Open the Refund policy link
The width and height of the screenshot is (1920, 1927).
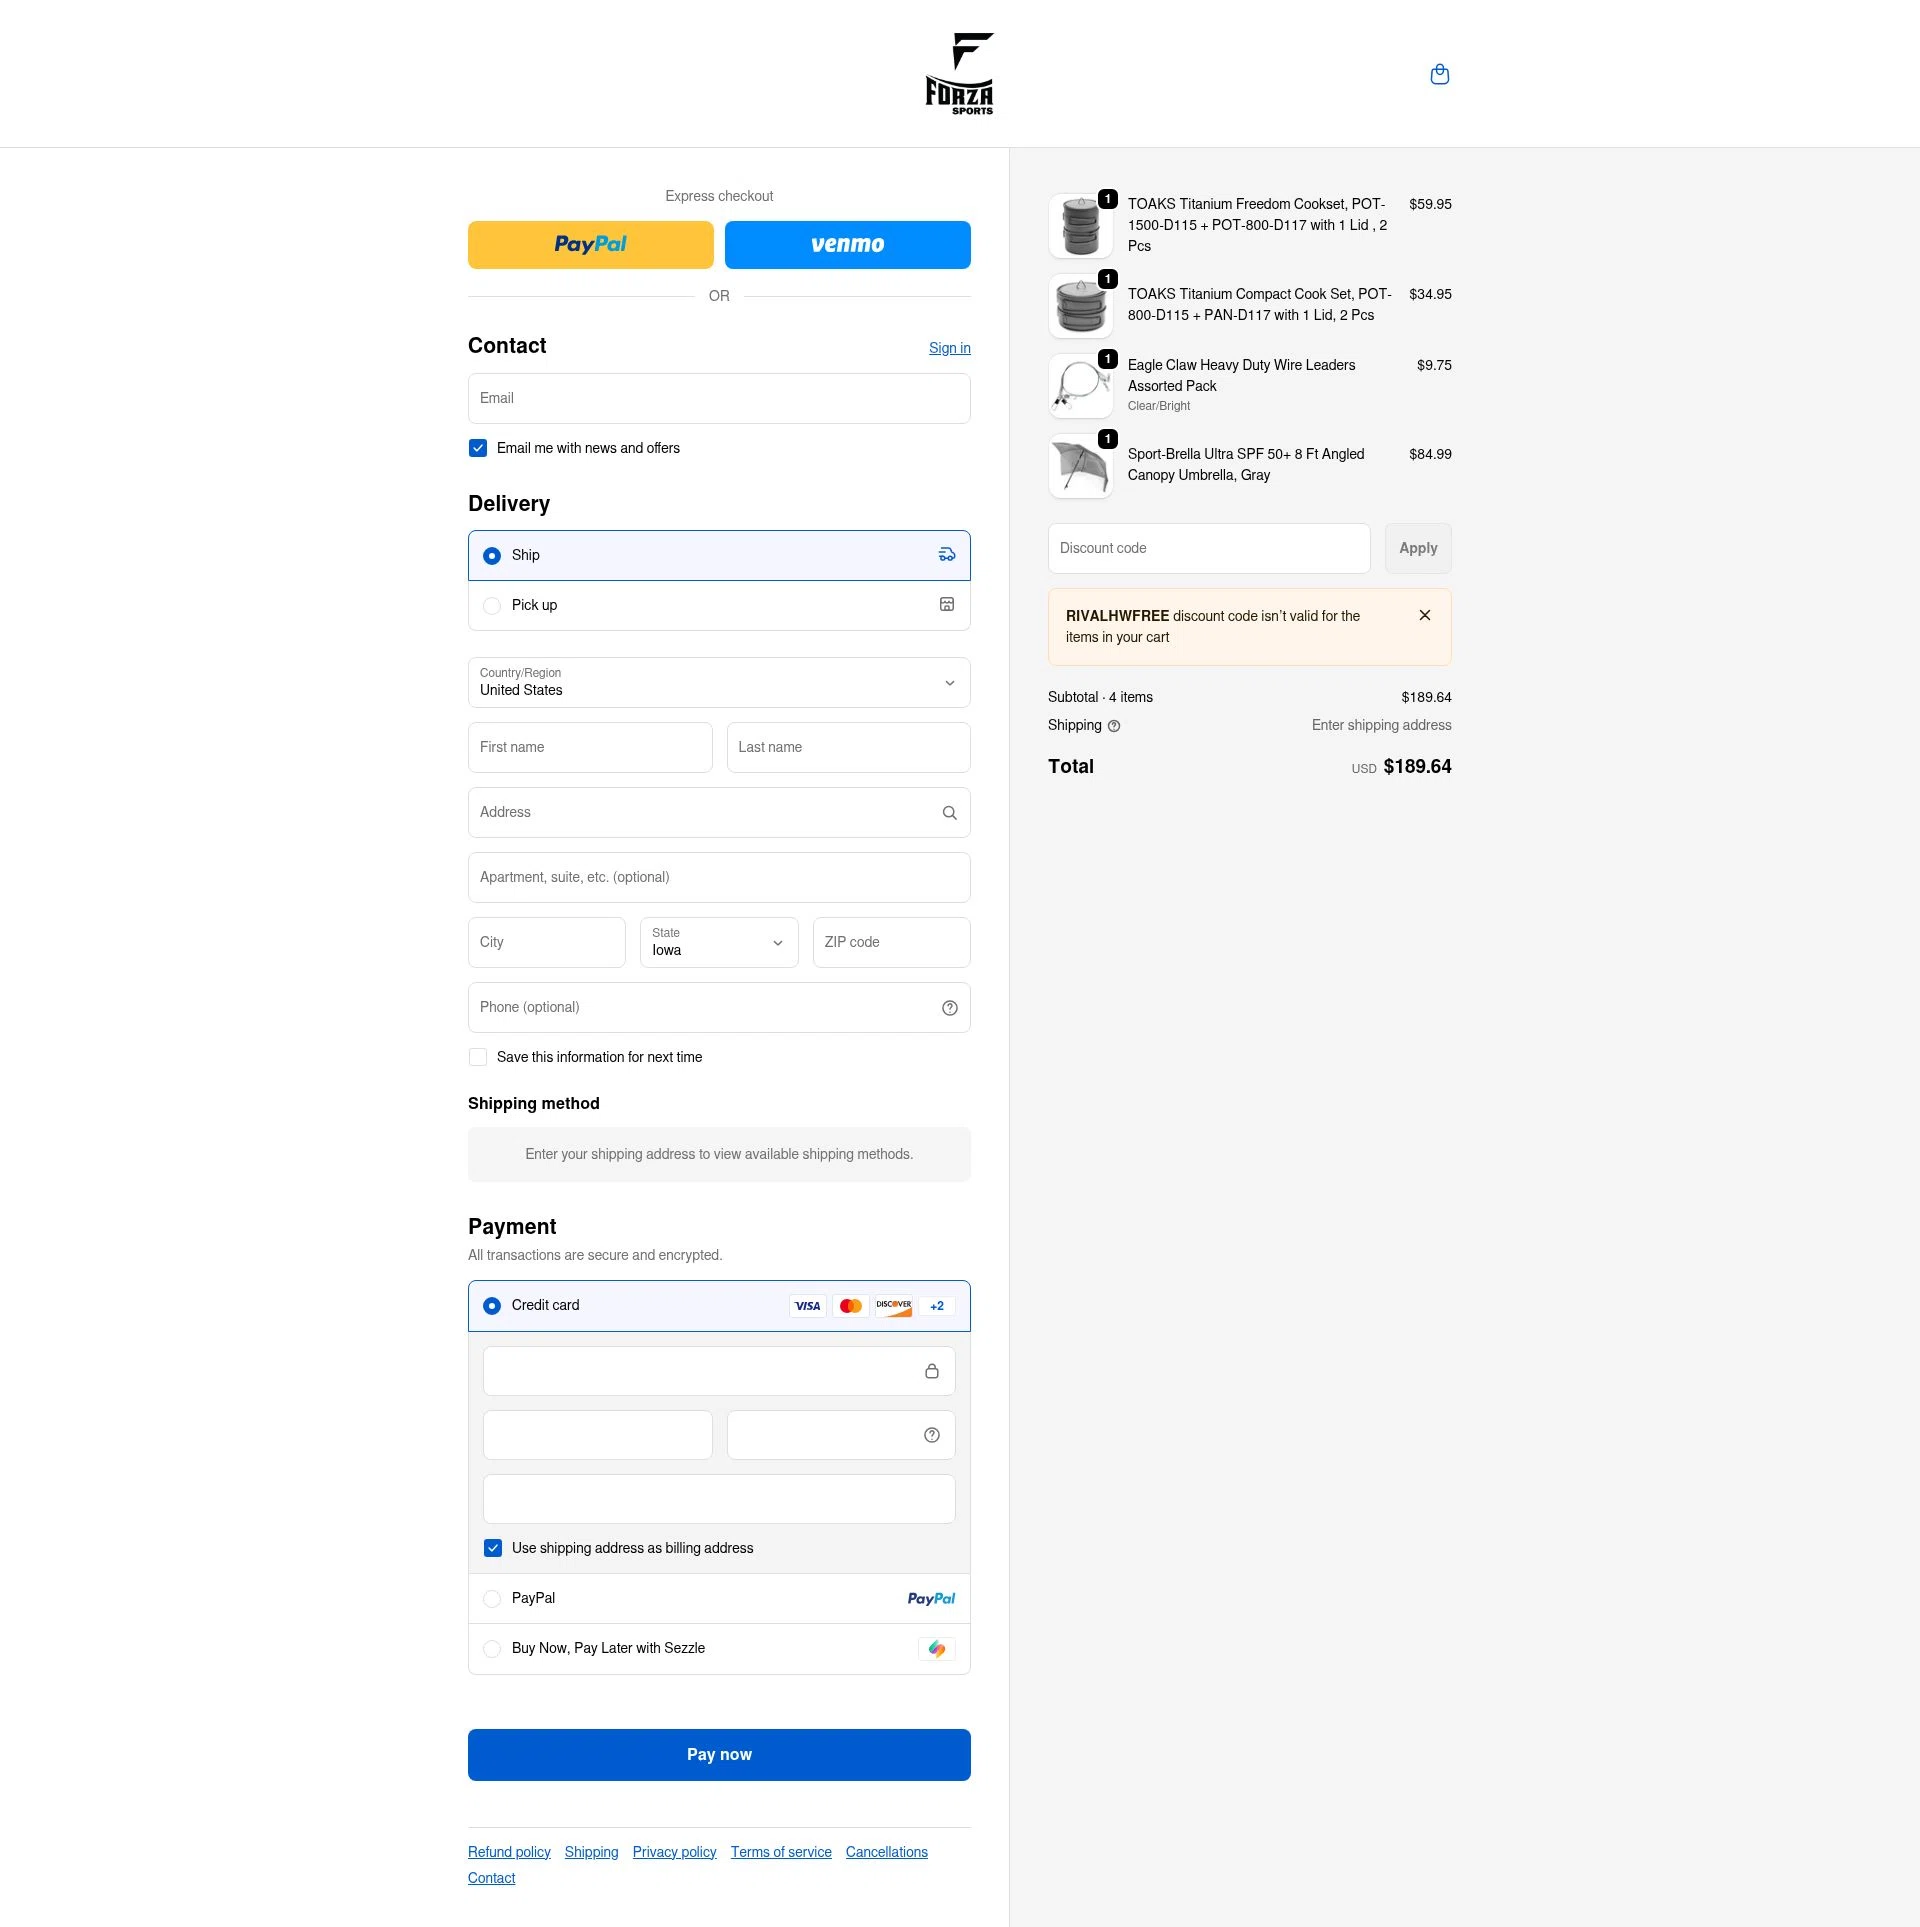coord(509,1852)
